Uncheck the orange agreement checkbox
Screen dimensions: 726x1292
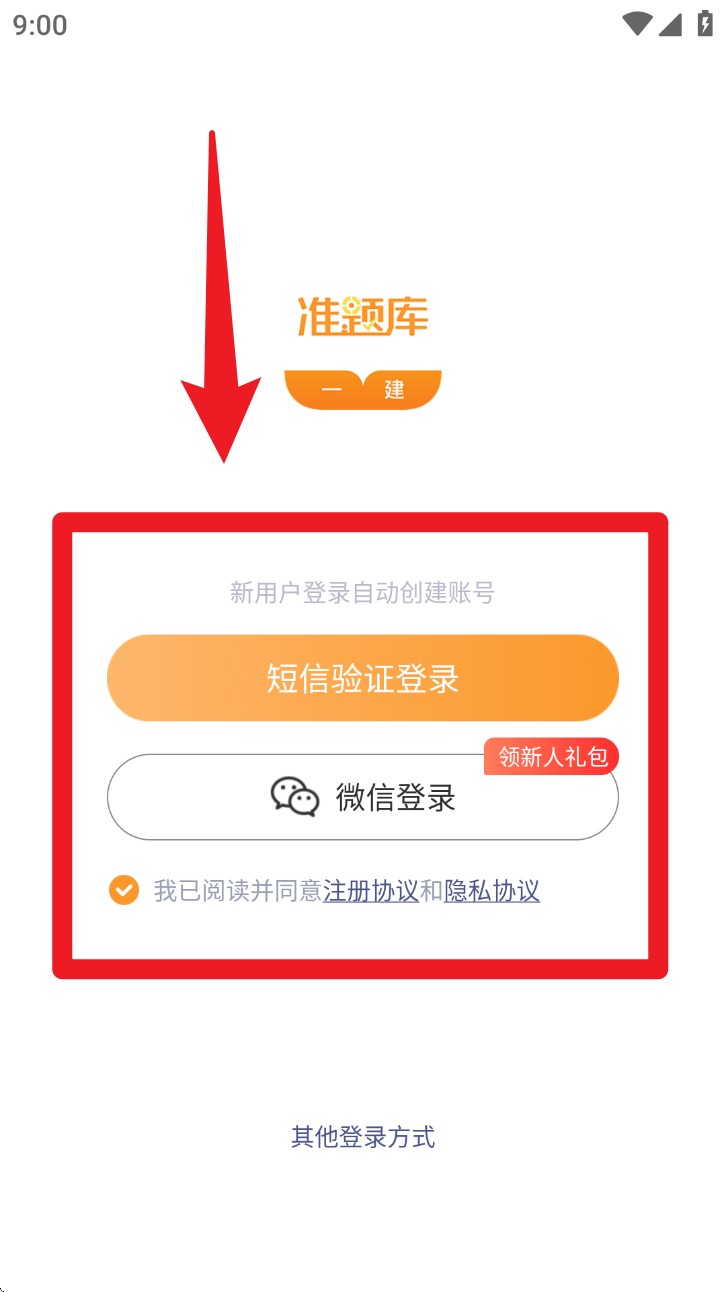124,890
